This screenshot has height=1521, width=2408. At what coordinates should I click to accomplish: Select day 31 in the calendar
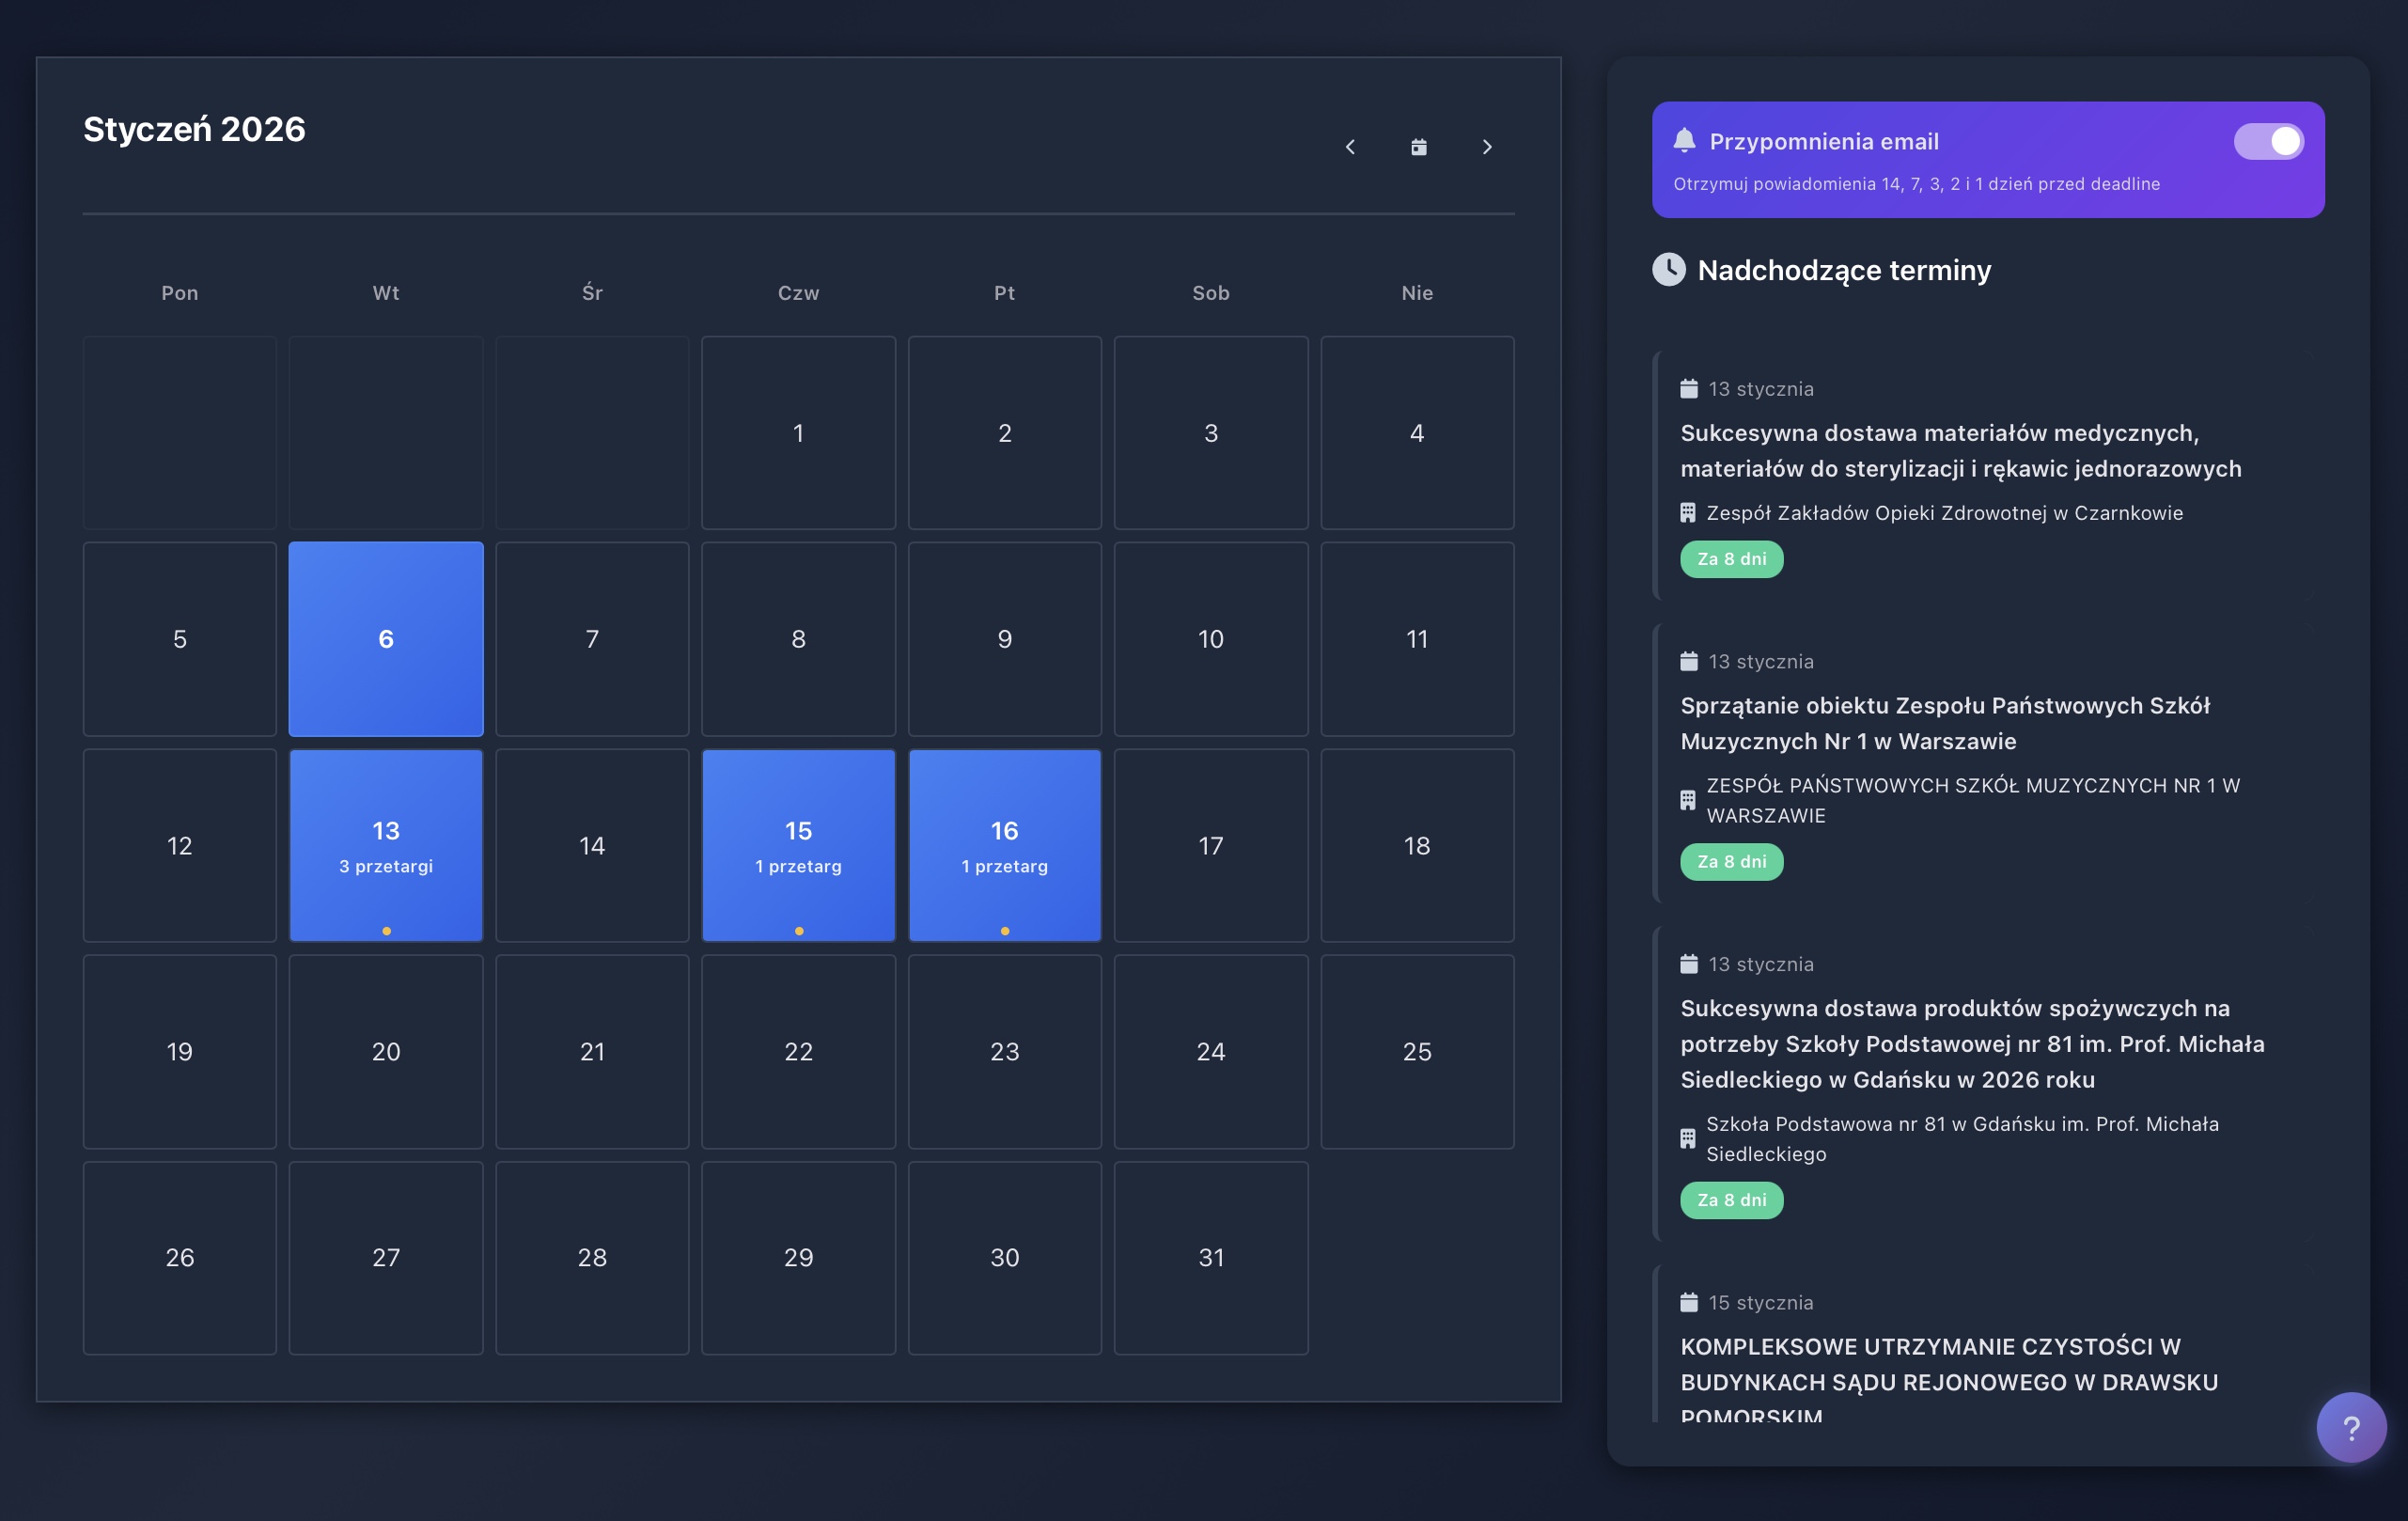pos(1210,1257)
